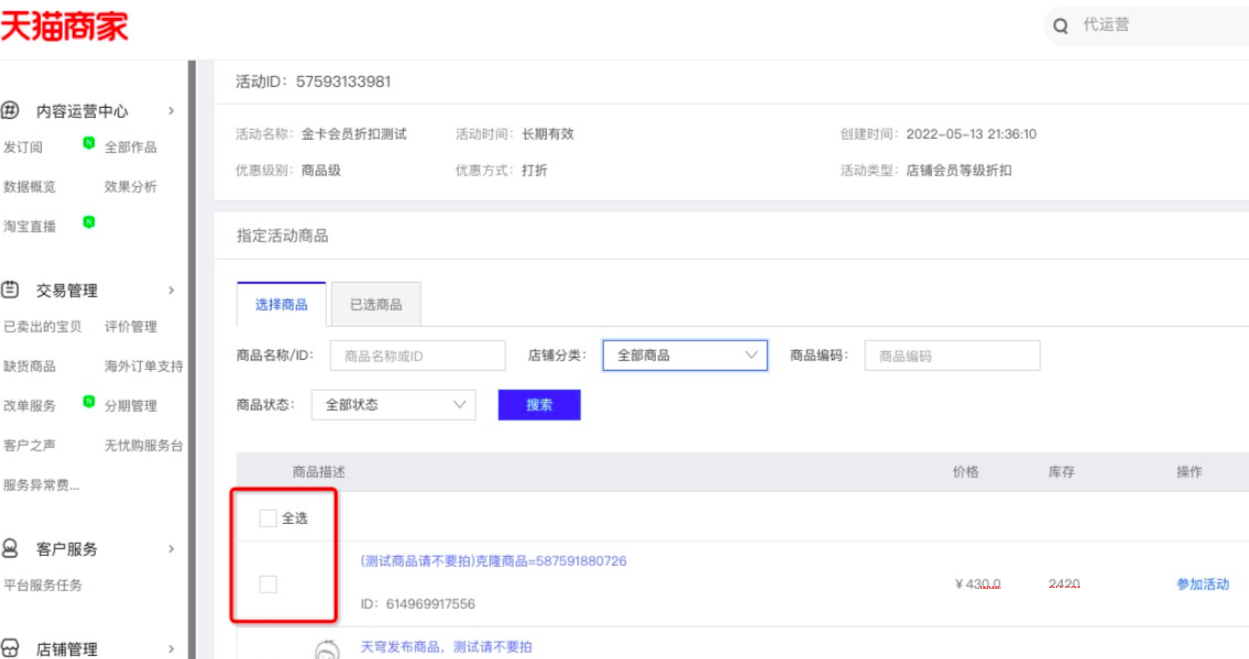Click the 交易管理 section icon
Screen dimensions: 1249x659
point(11,290)
